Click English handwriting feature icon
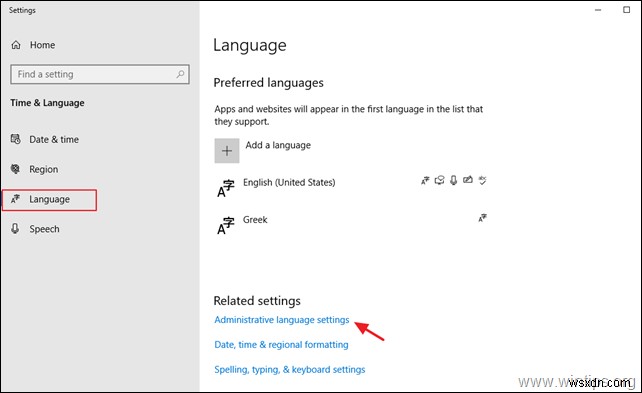 point(468,180)
